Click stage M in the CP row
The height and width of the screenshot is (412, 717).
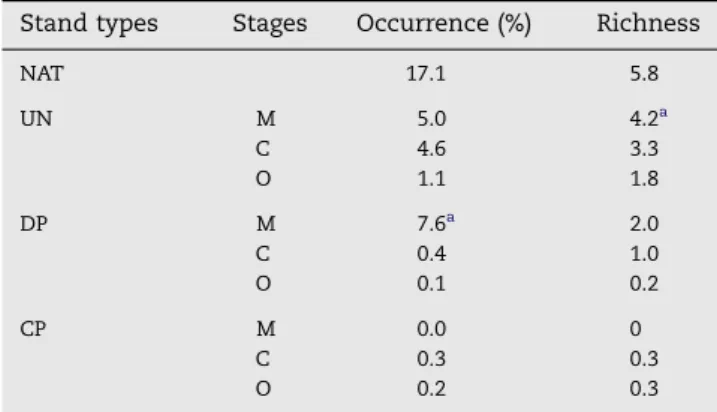[266, 329]
